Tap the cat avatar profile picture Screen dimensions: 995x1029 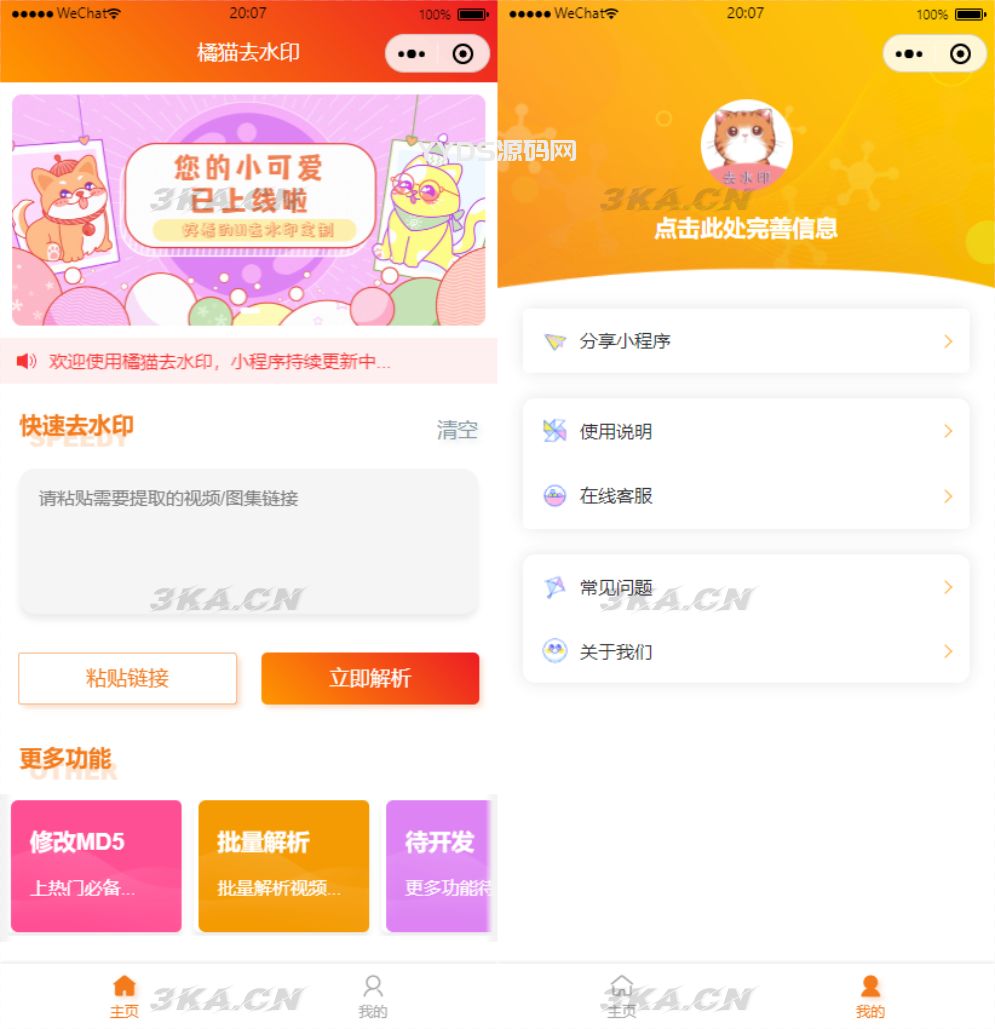point(746,145)
